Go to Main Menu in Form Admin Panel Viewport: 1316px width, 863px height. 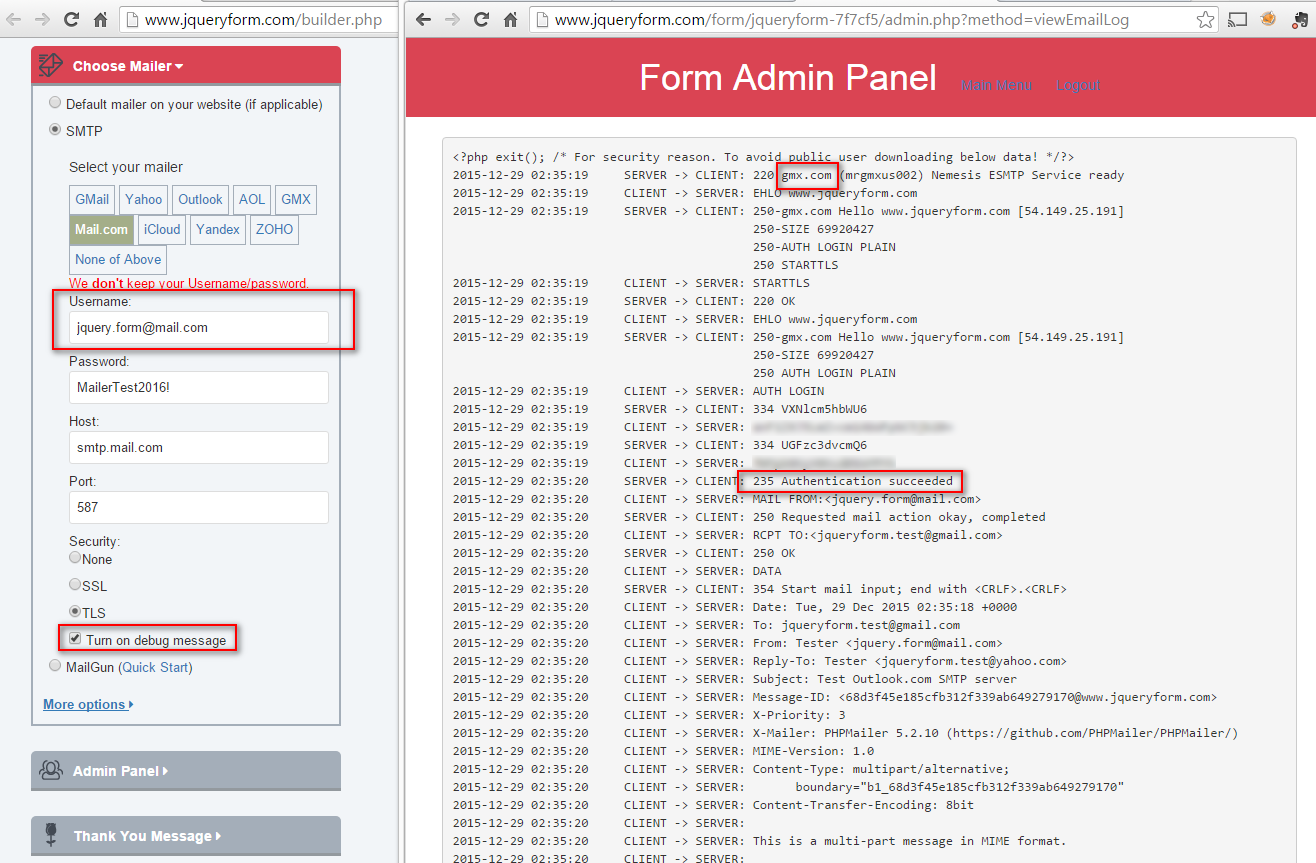(x=996, y=85)
